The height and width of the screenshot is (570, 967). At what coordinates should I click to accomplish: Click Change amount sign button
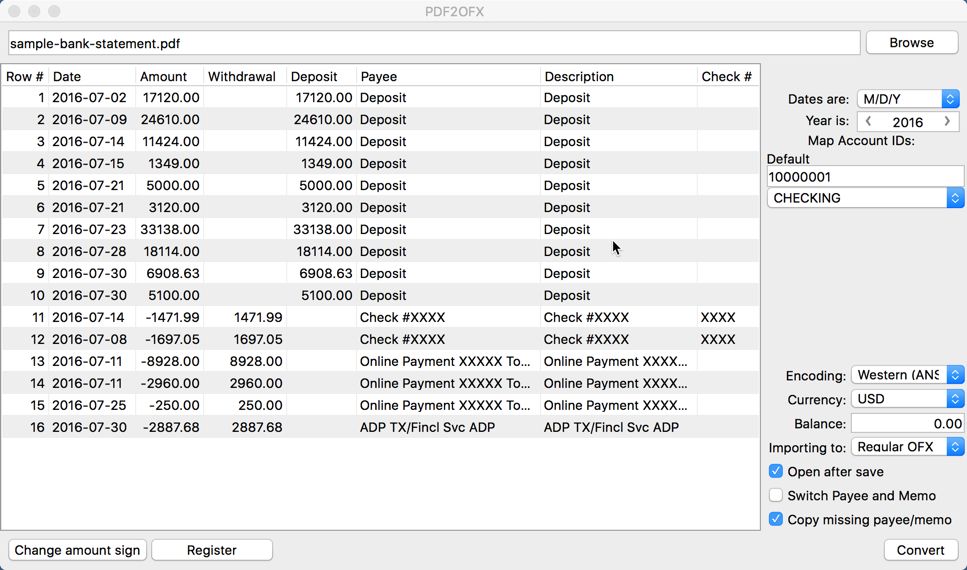click(77, 550)
